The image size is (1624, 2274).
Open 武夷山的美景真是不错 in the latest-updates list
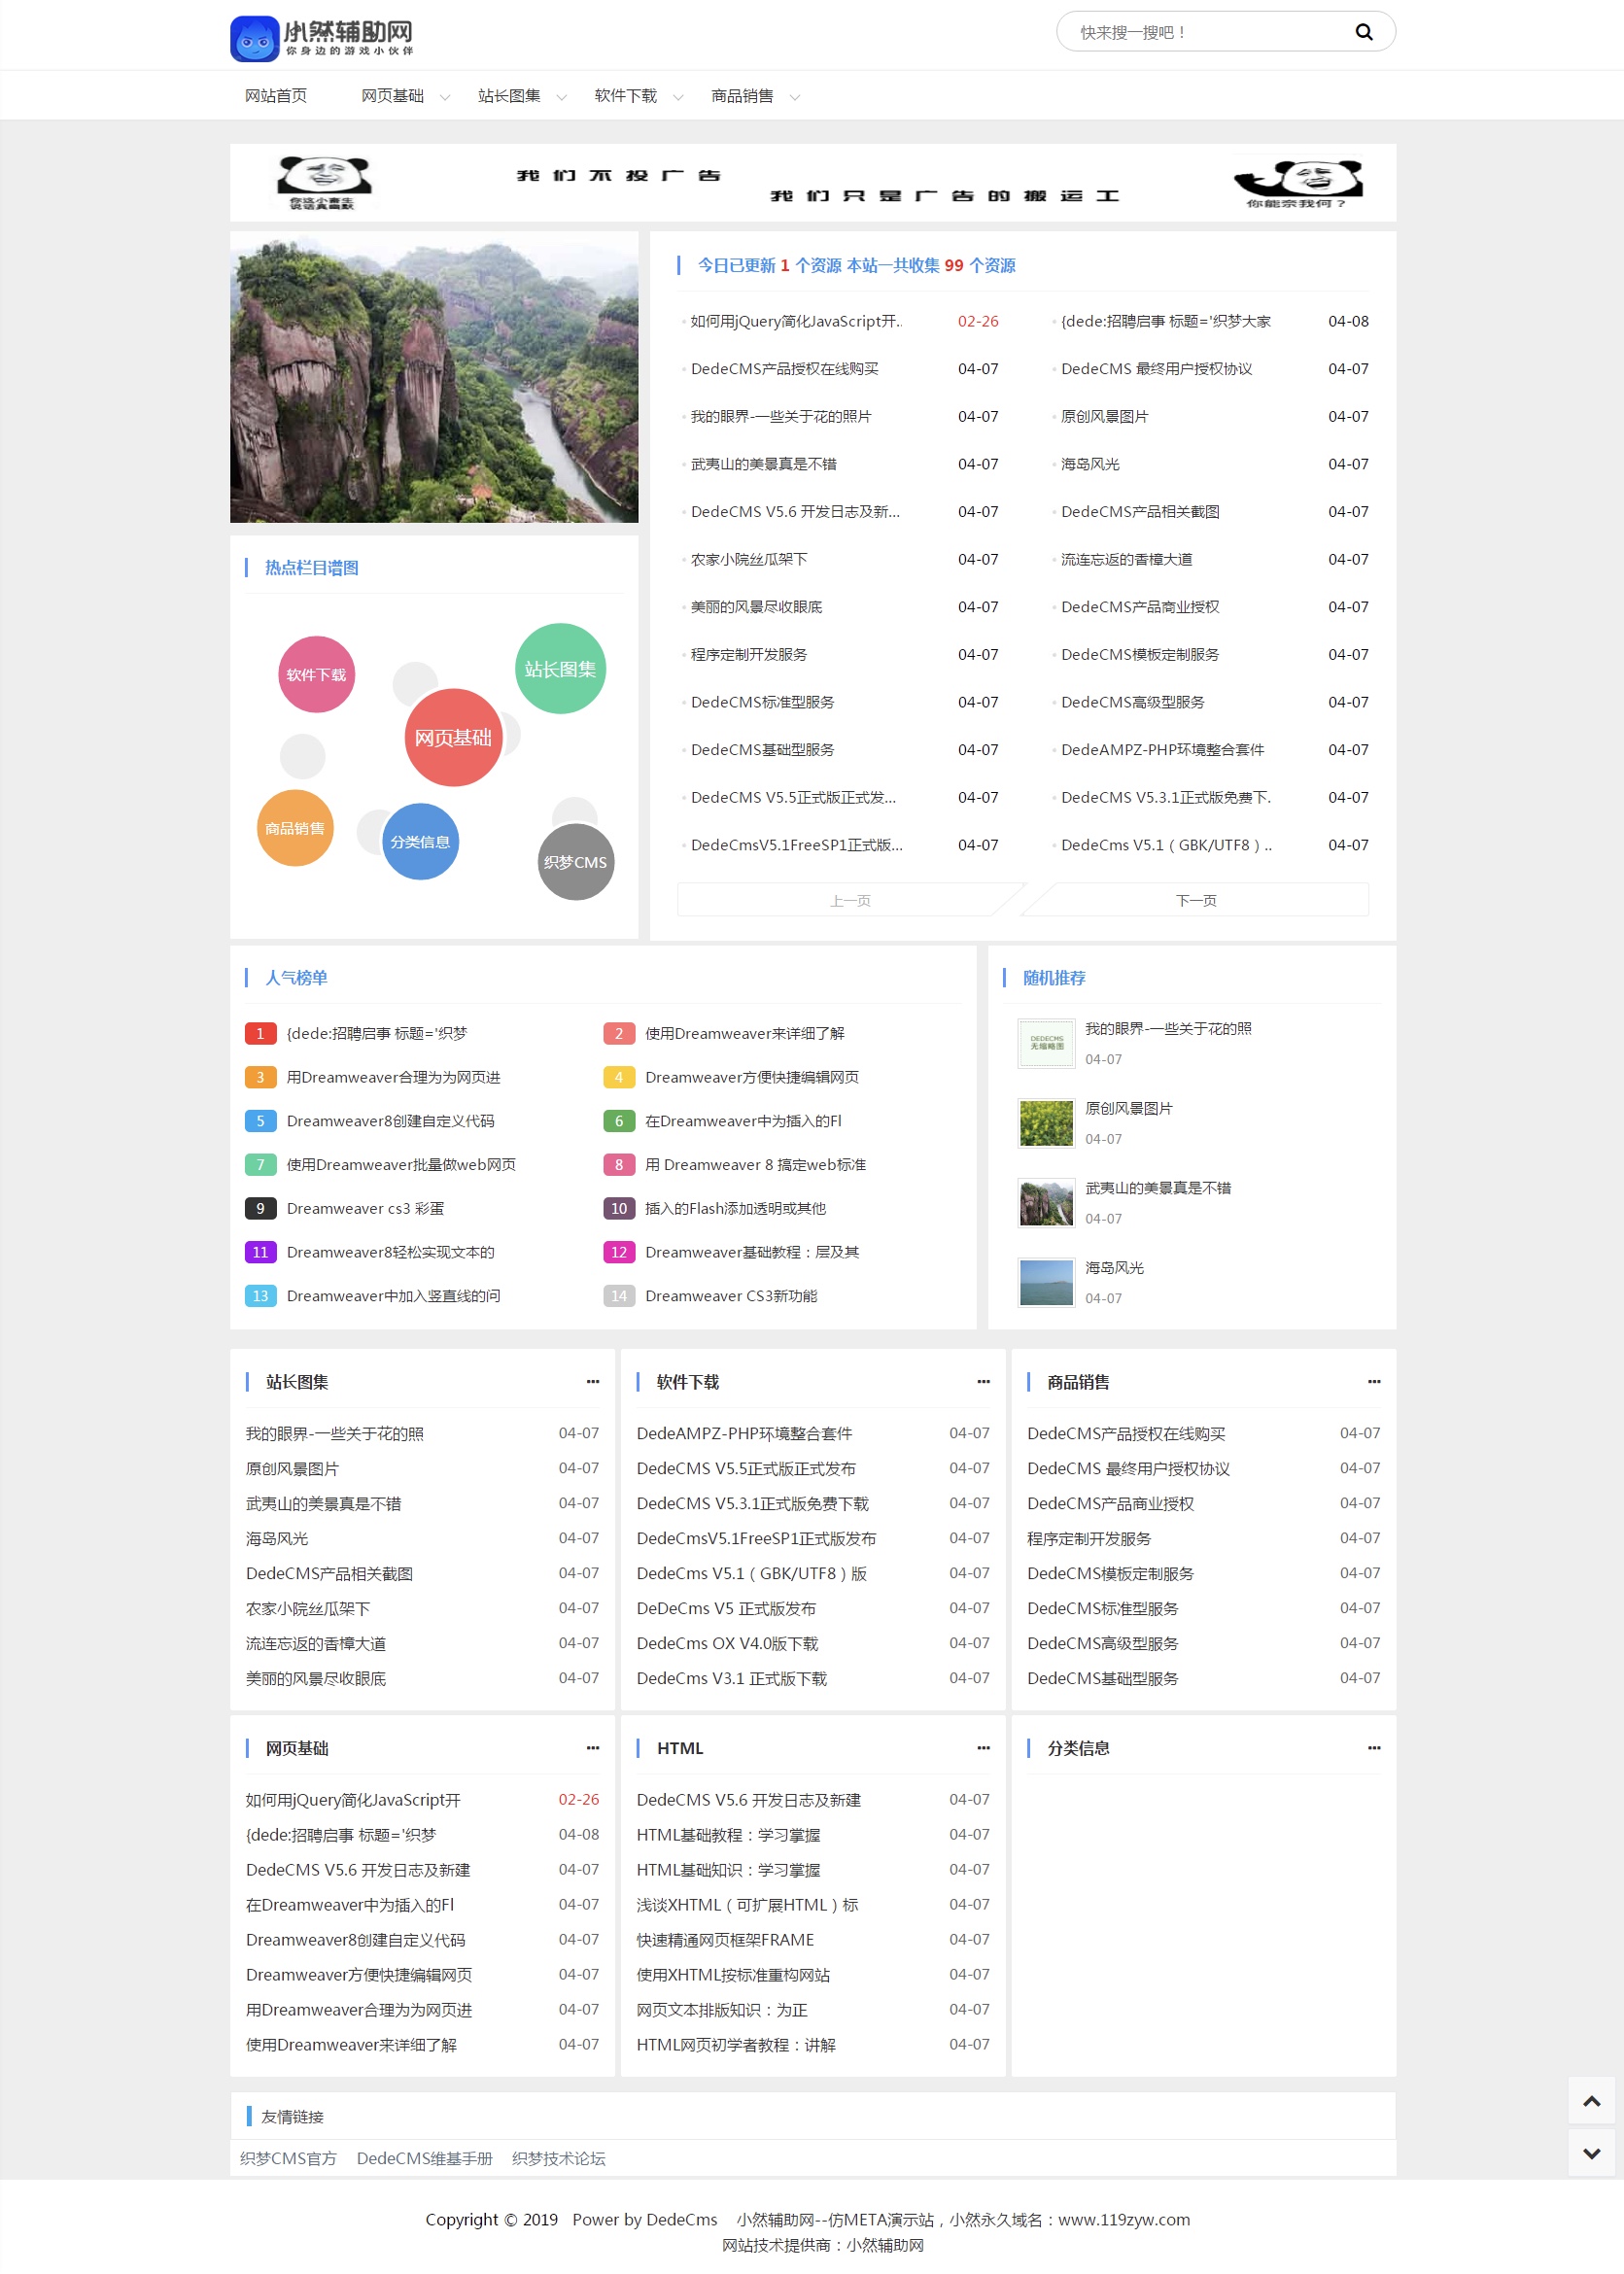[x=763, y=464]
